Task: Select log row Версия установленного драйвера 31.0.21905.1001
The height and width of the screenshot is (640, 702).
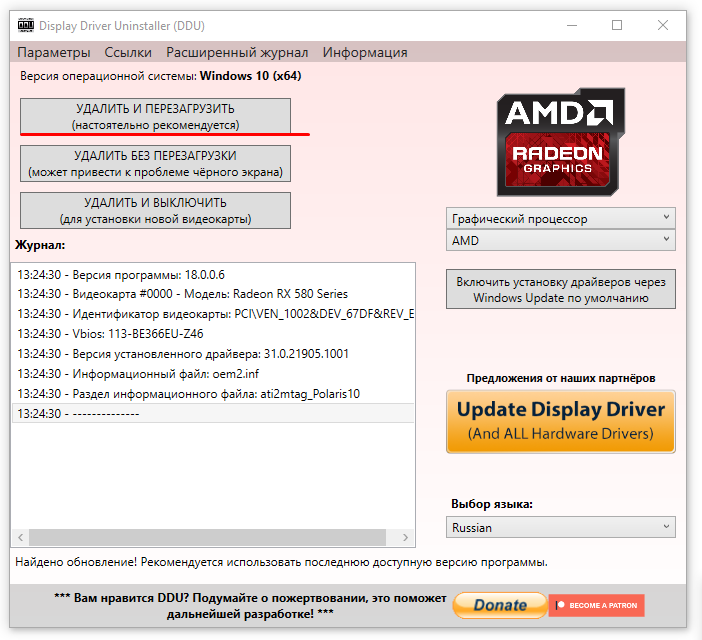Action: pyautogui.click(x=213, y=354)
